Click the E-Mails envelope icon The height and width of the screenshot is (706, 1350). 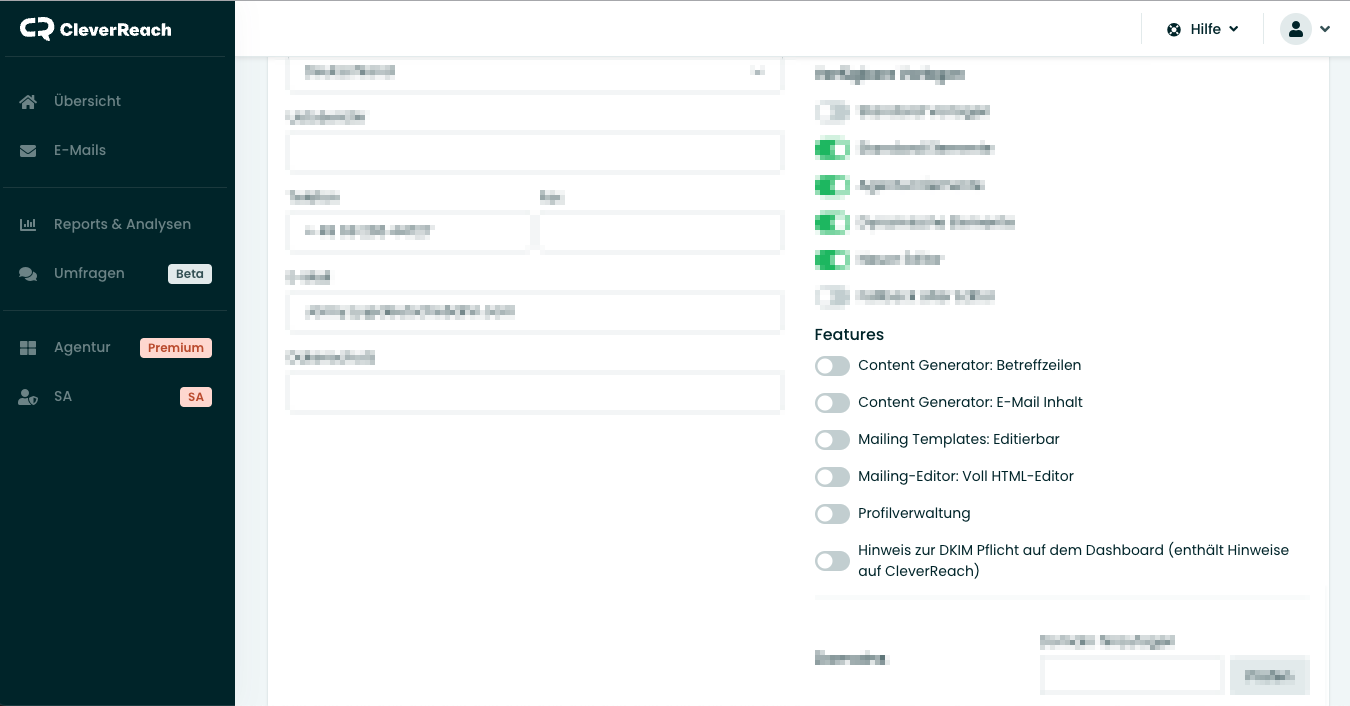pos(28,151)
